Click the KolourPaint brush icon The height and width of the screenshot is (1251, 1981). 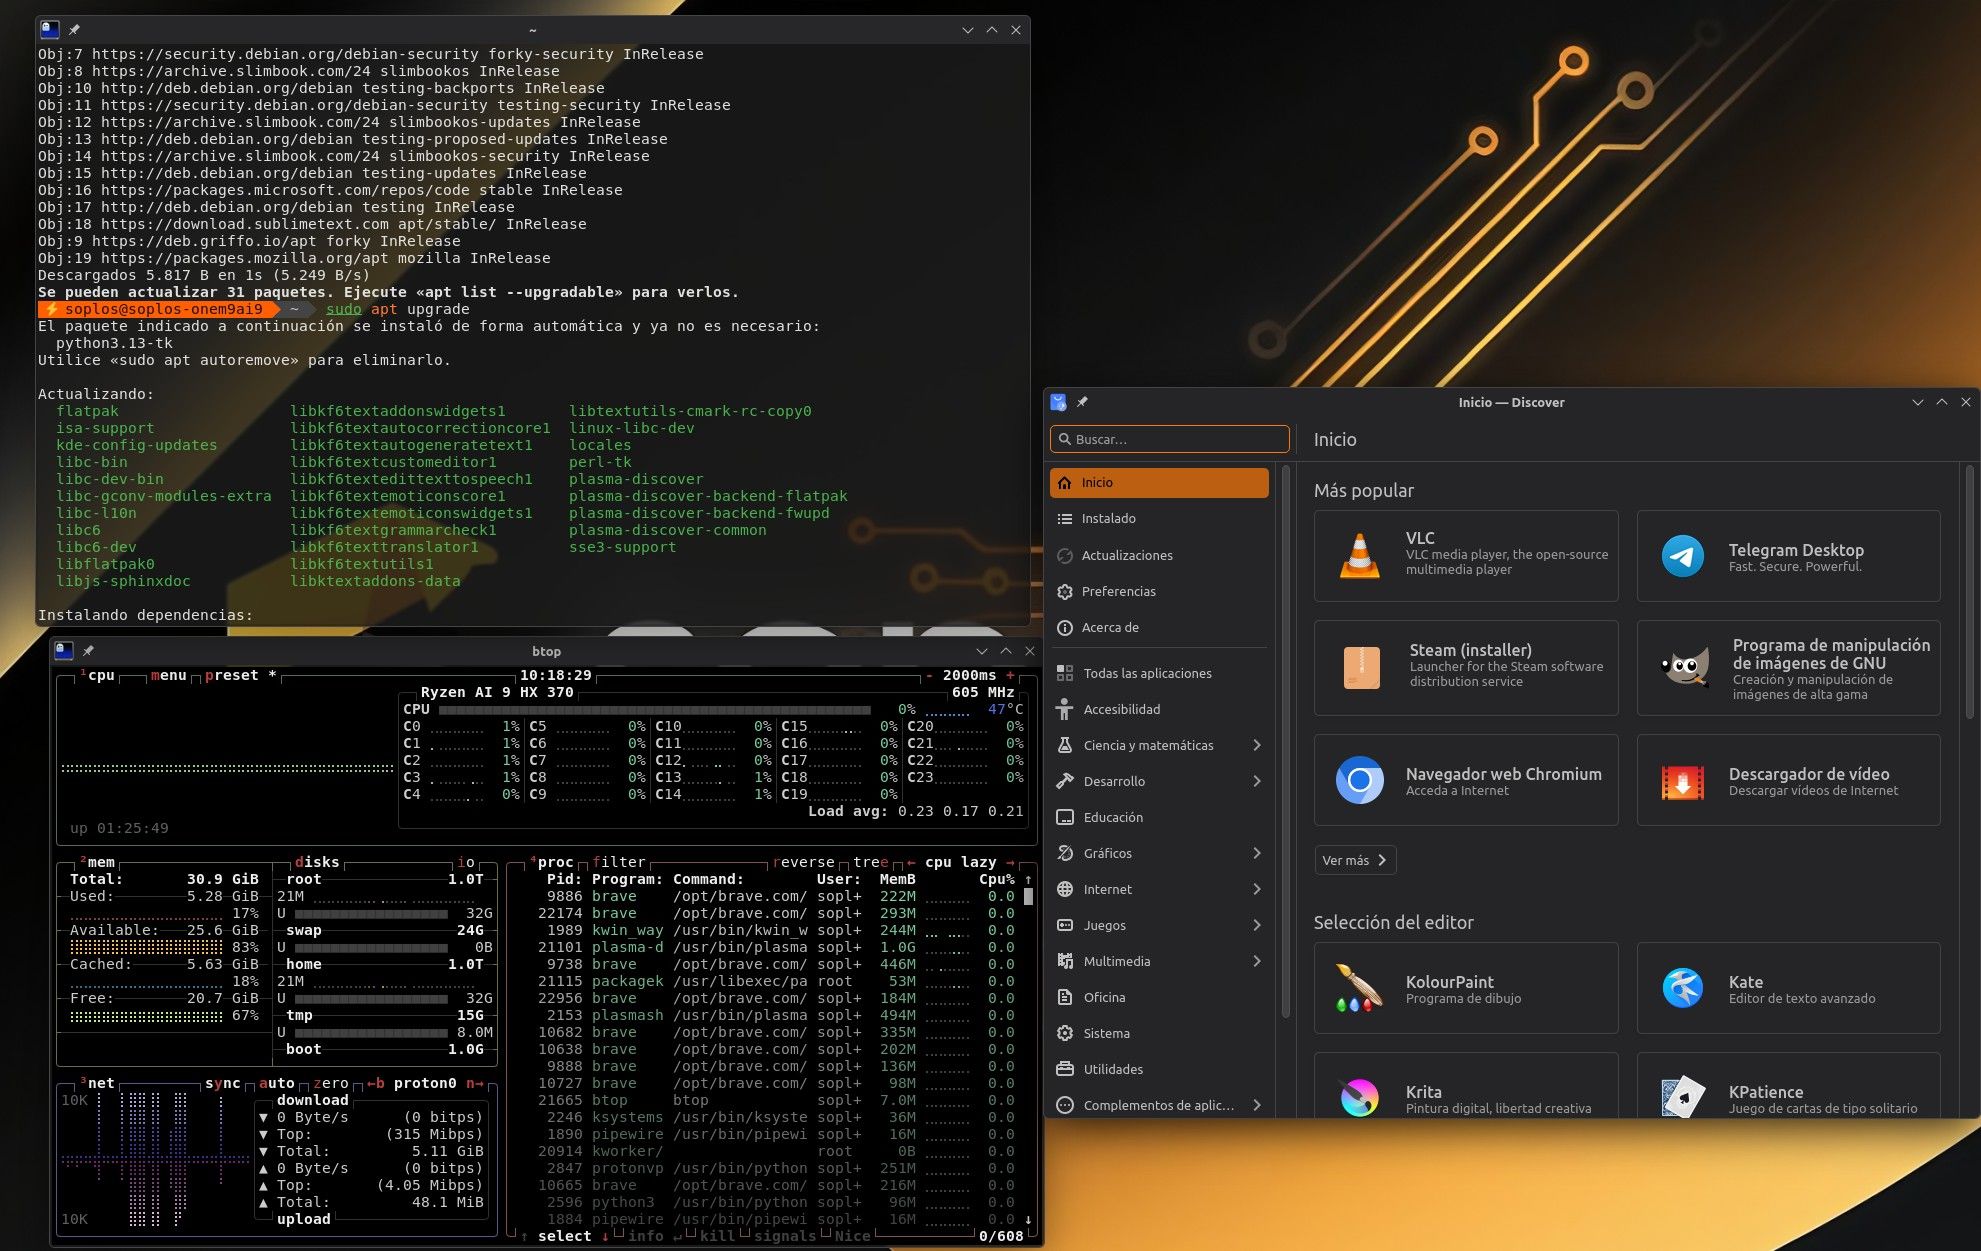click(x=1359, y=988)
